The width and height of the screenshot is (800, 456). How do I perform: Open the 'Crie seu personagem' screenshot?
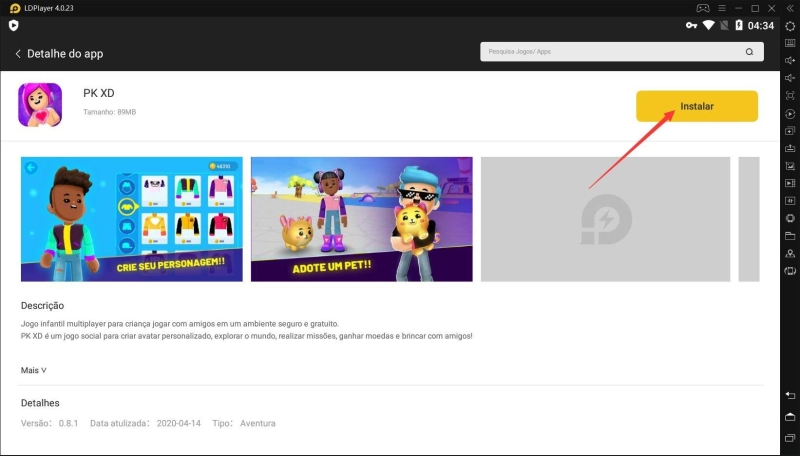(x=131, y=219)
